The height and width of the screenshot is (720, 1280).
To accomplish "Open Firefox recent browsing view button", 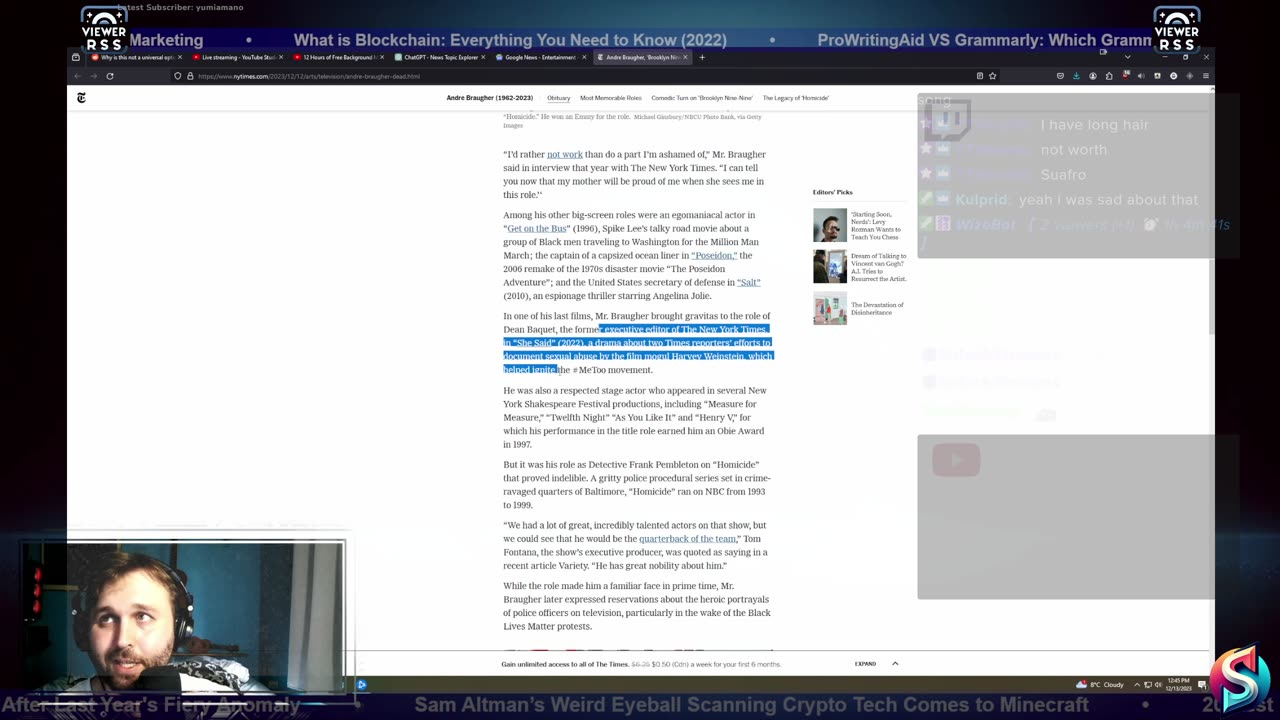I will pos(76,57).
